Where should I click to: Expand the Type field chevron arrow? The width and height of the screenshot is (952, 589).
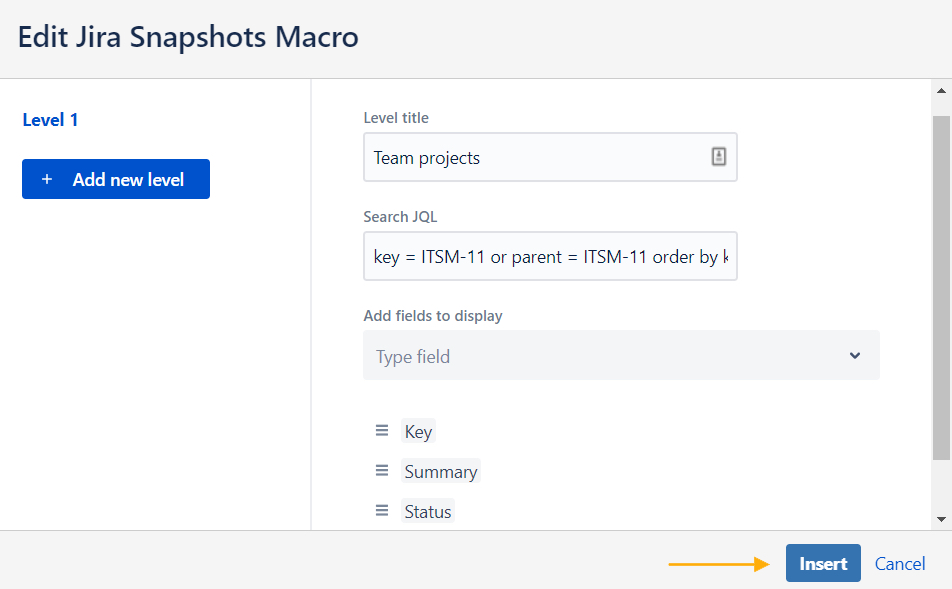tap(855, 355)
